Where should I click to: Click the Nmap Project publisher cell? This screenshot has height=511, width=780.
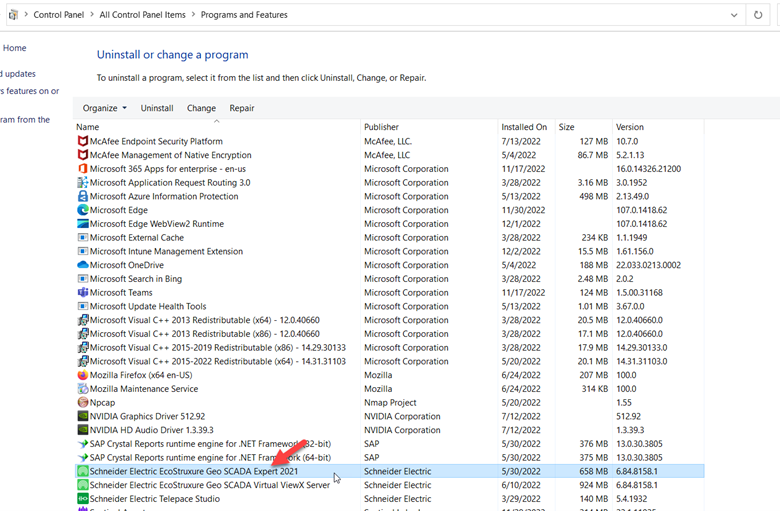click(390, 403)
